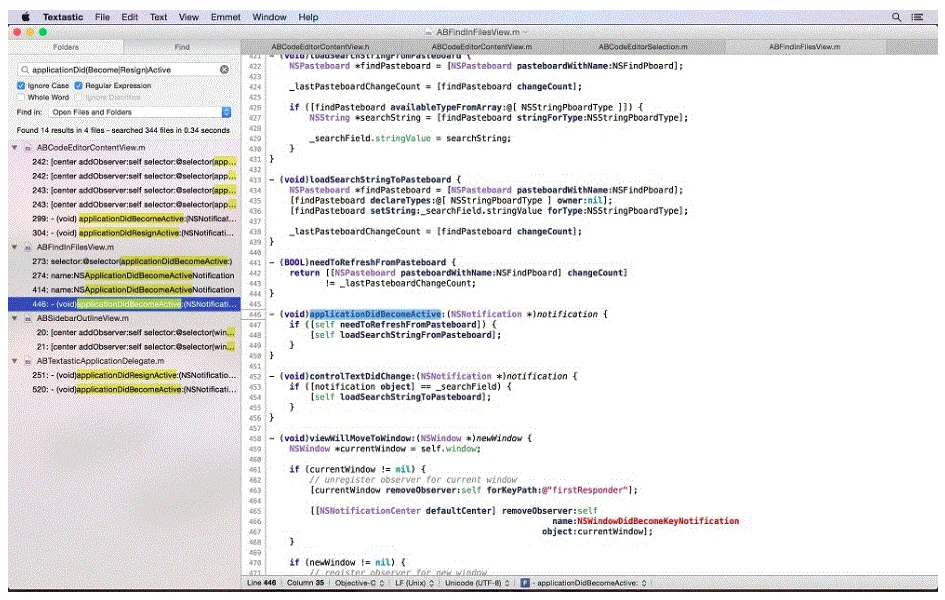
Task: Open the Help menu
Action: pos(308,17)
